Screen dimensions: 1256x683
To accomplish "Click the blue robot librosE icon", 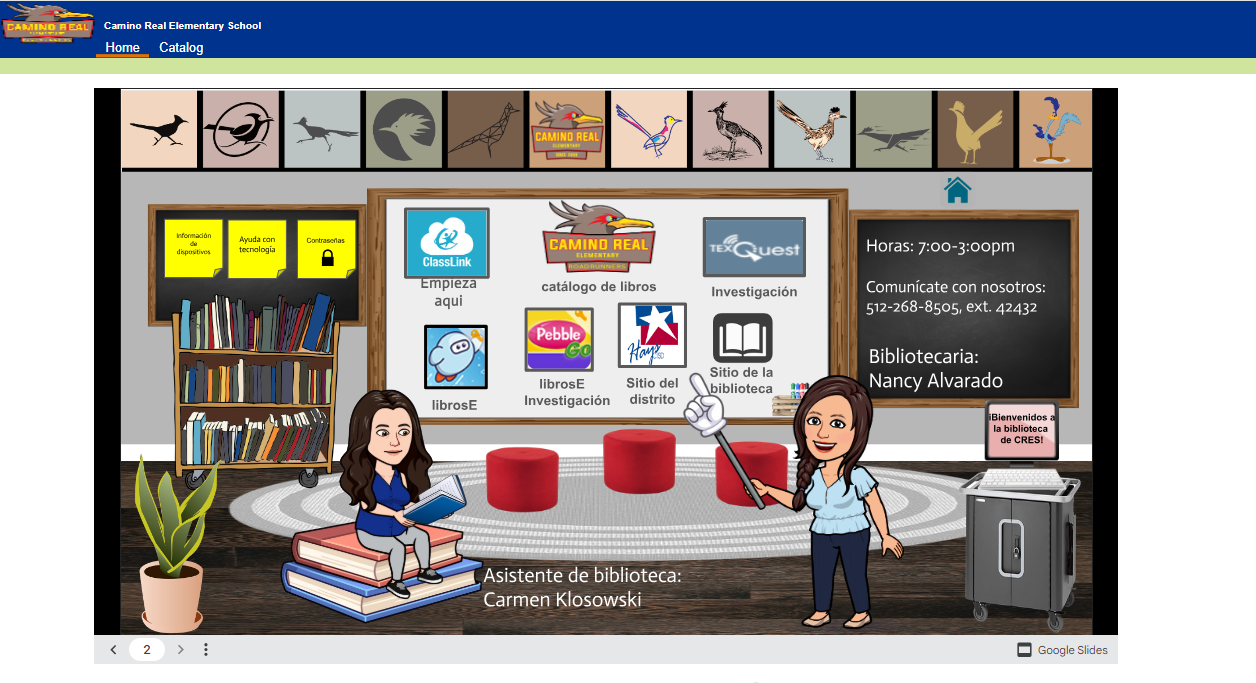I will [x=456, y=357].
